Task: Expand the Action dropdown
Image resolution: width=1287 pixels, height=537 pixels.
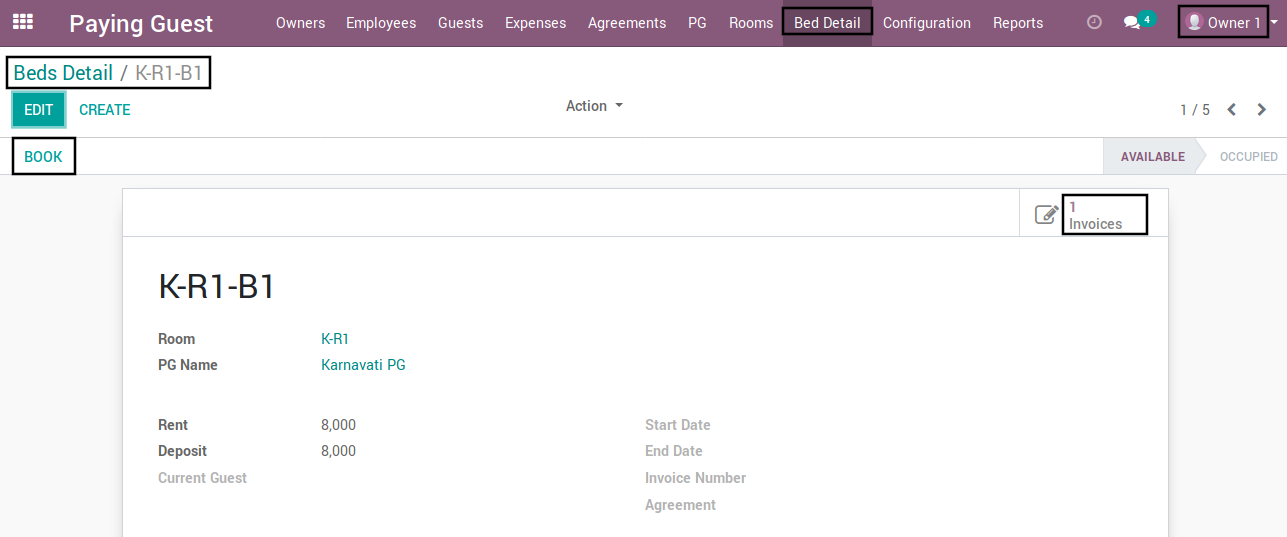Action: pyautogui.click(x=594, y=106)
